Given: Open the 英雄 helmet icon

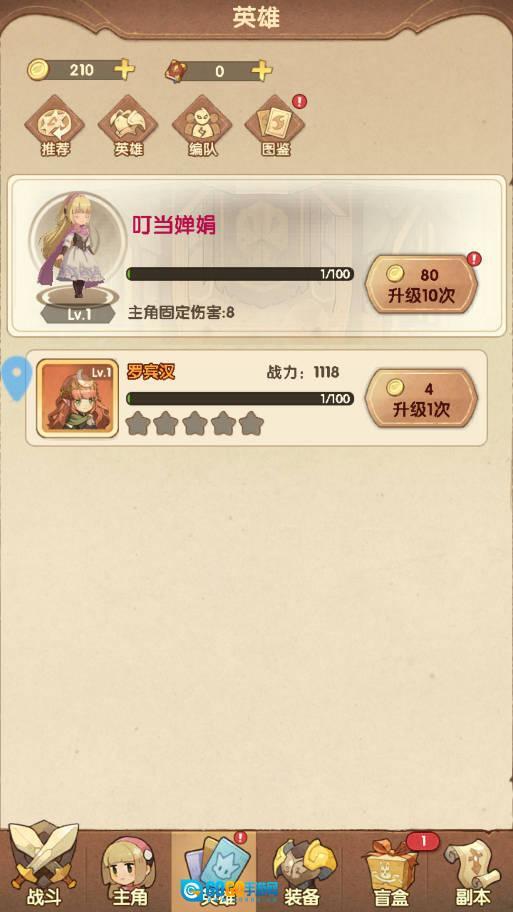Looking at the screenshot, I should 128,126.
